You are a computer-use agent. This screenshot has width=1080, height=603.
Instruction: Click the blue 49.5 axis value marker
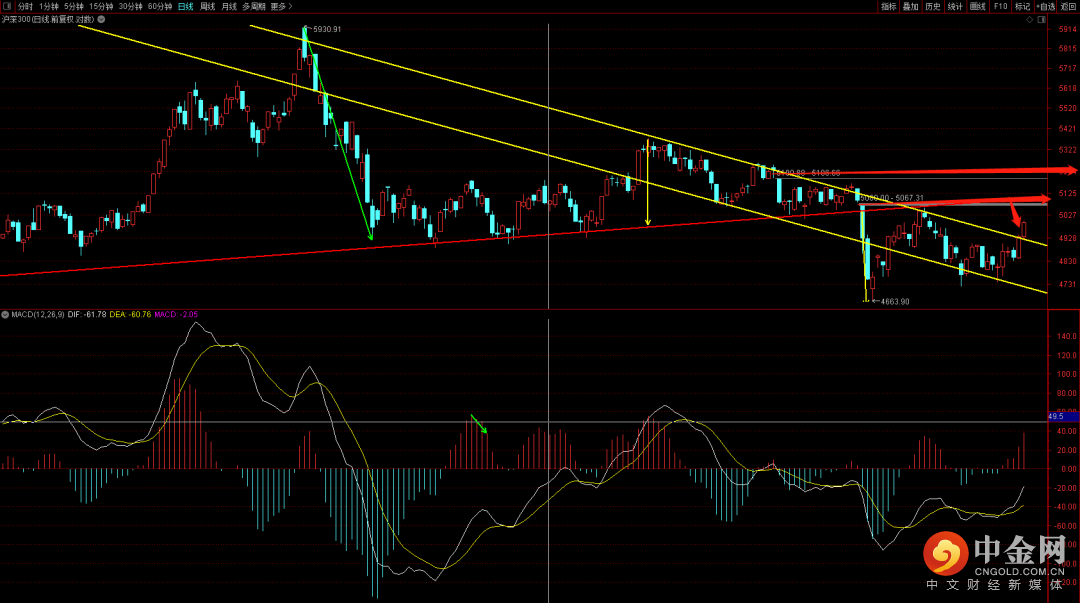pos(1063,416)
